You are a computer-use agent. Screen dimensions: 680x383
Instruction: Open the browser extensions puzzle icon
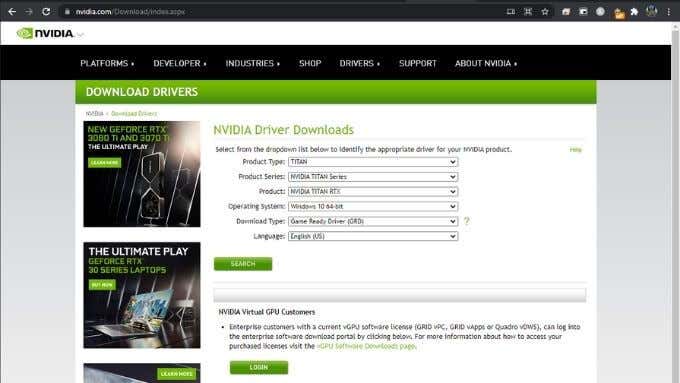(634, 12)
